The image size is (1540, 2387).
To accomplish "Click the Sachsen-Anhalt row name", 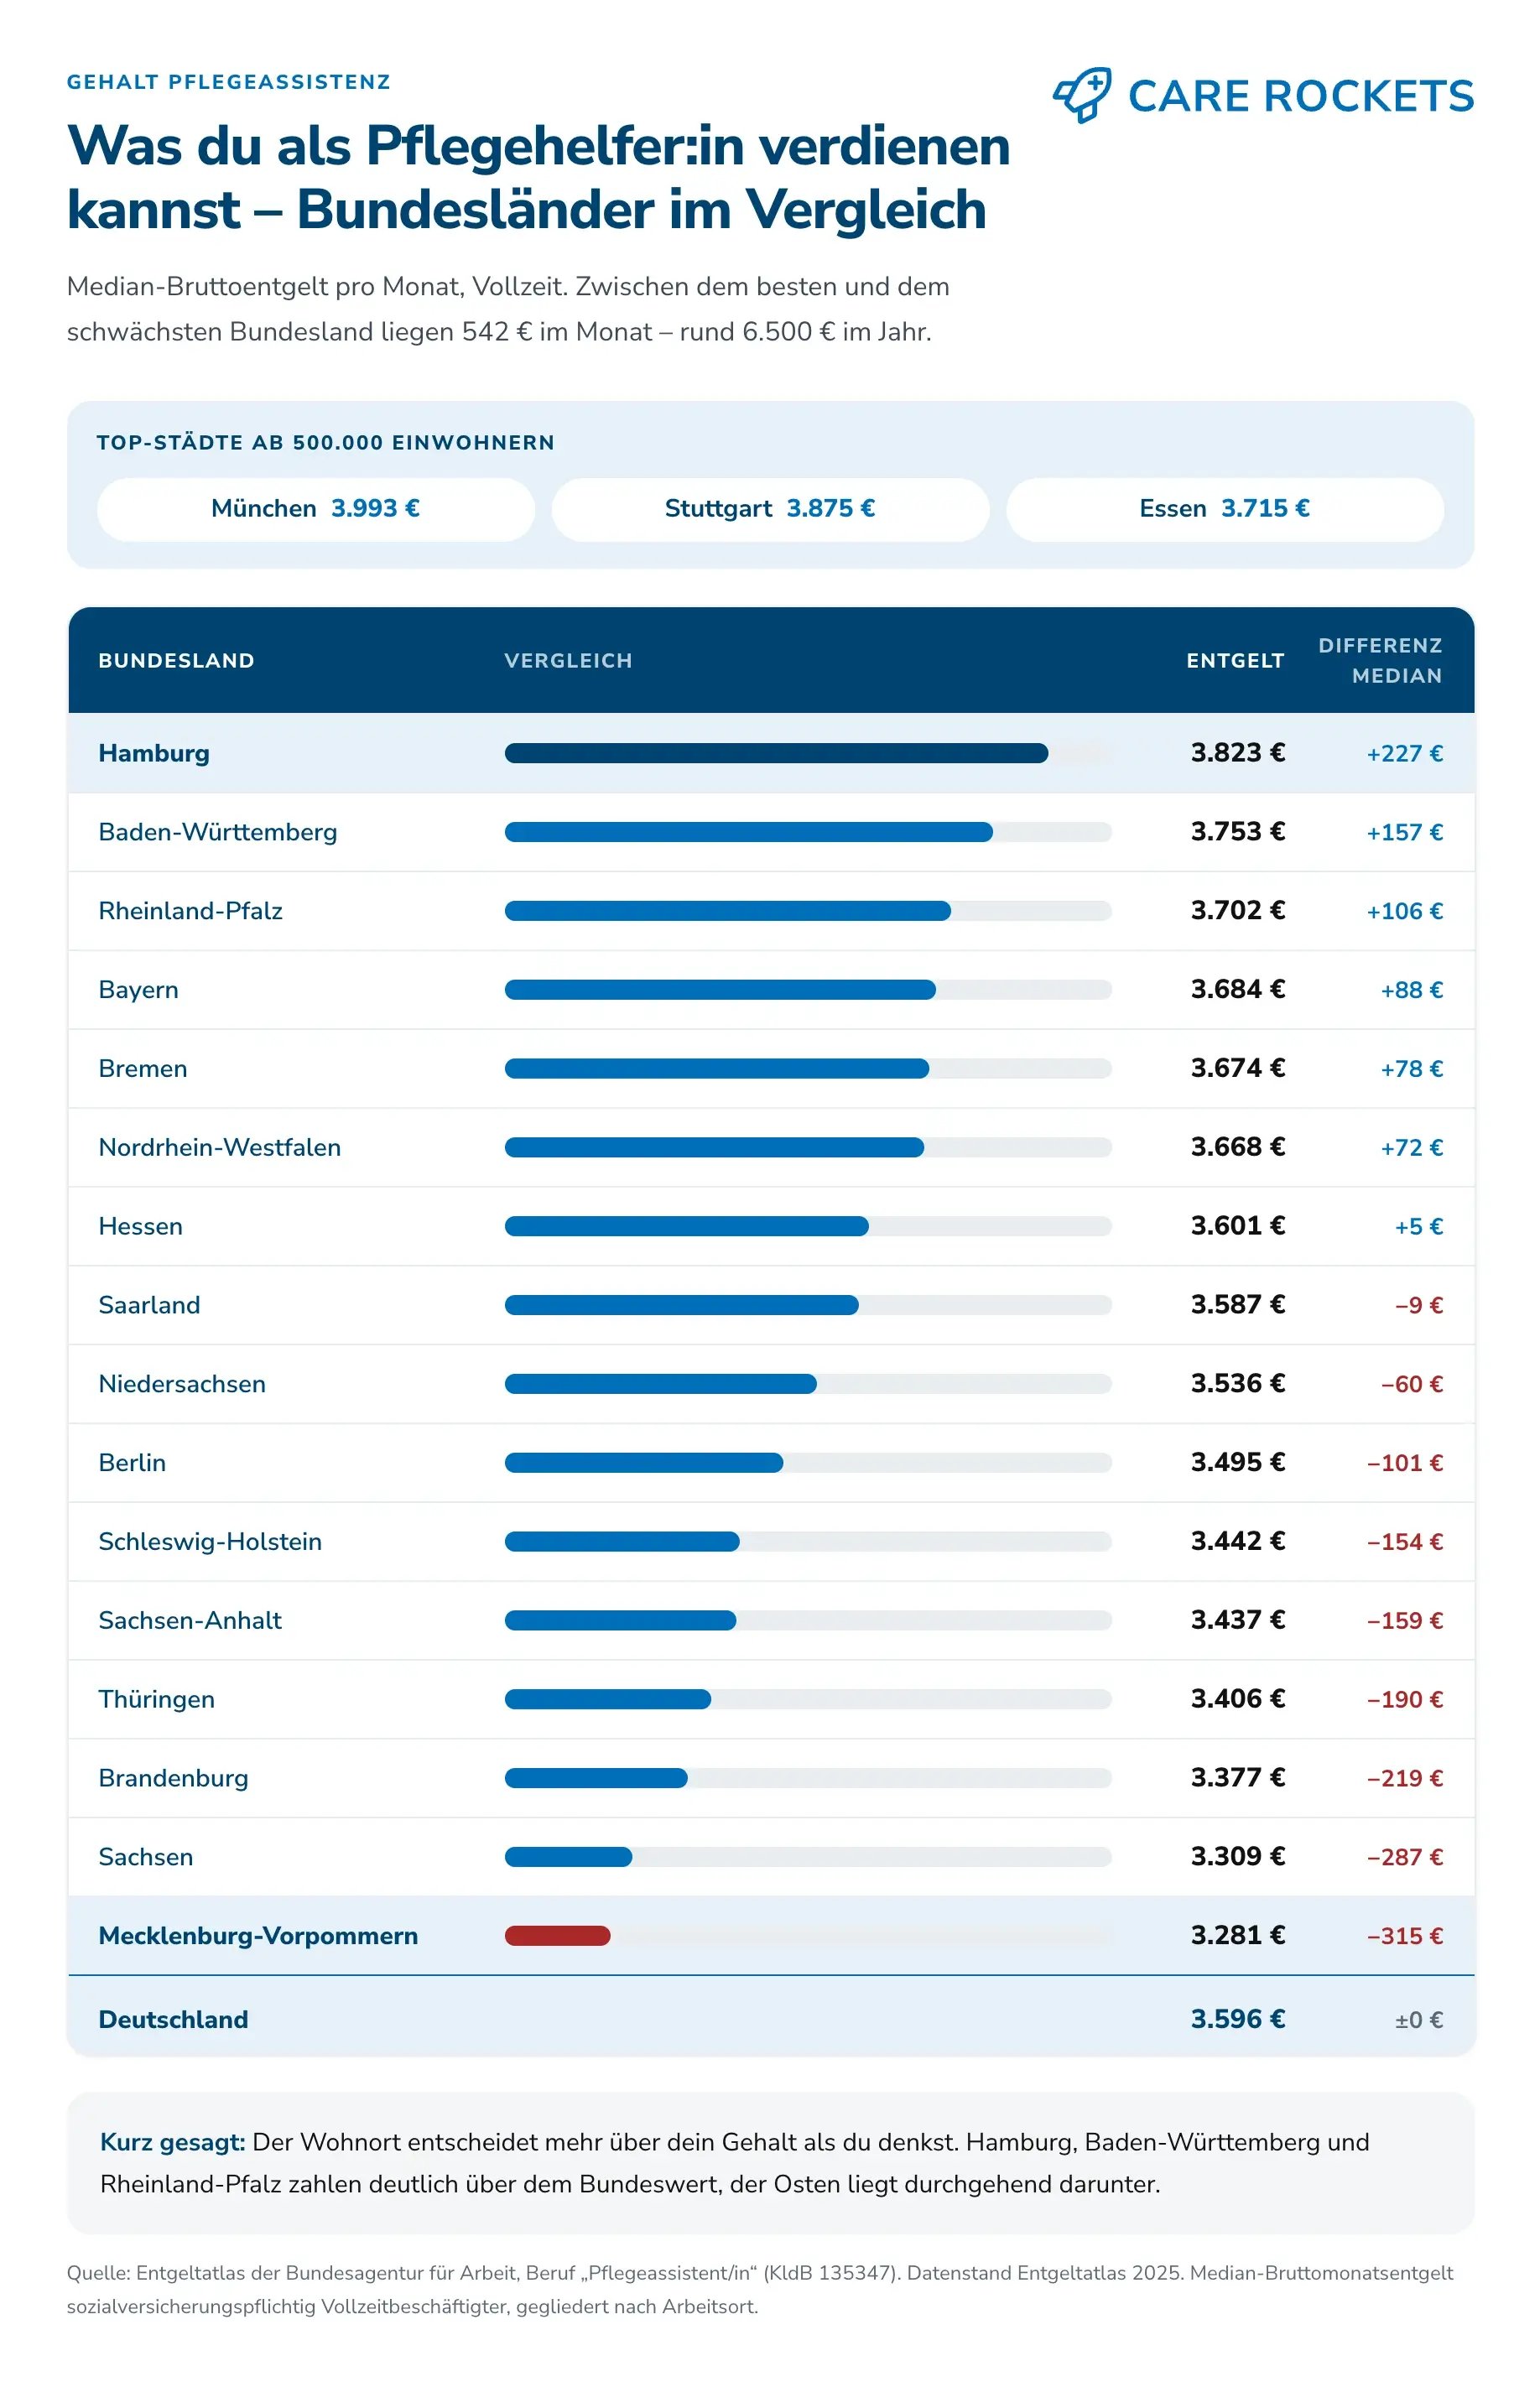I will 190,1622.
